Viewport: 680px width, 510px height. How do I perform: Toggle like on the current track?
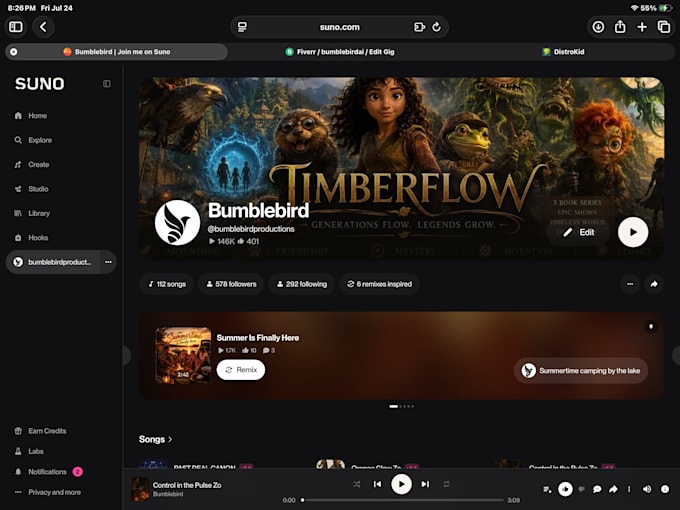(x=565, y=489)
